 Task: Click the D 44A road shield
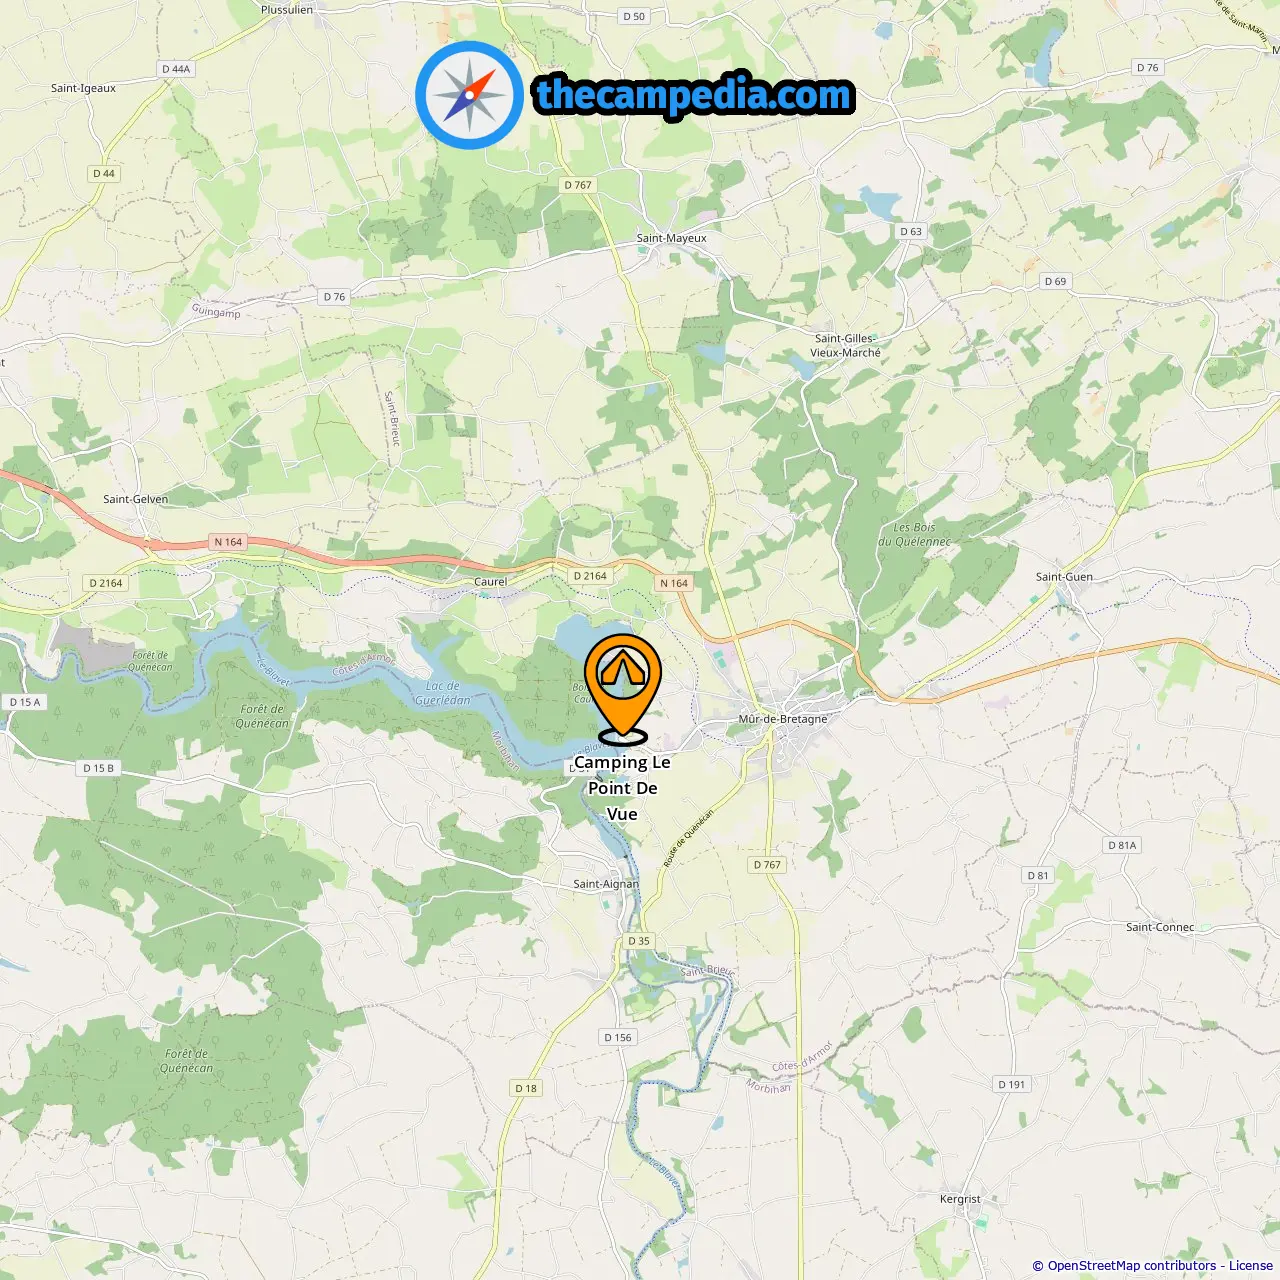[176, 69]
